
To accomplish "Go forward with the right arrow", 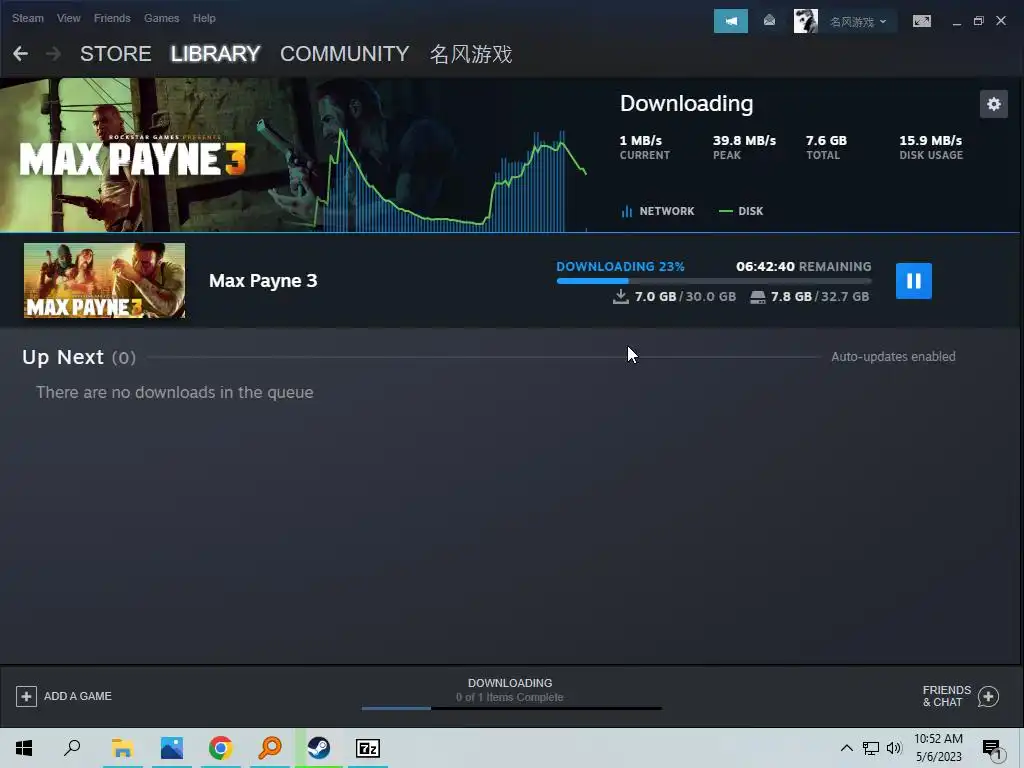I will (x=54, y=54).
